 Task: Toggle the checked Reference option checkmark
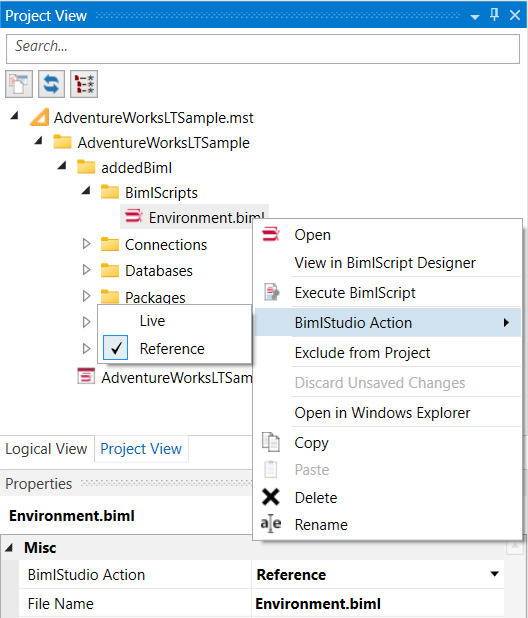tap(115, 348)
